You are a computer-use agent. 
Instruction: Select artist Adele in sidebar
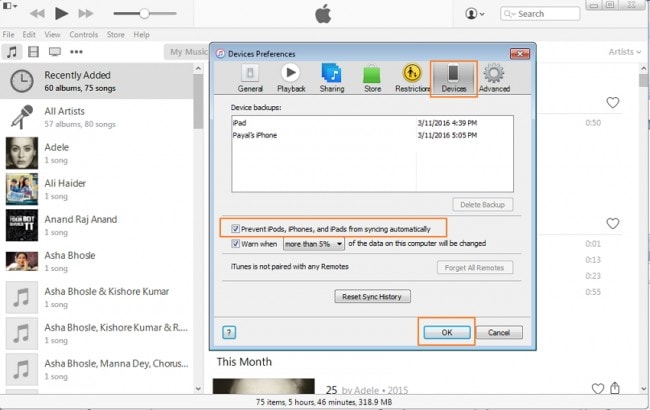coord(97,153)
